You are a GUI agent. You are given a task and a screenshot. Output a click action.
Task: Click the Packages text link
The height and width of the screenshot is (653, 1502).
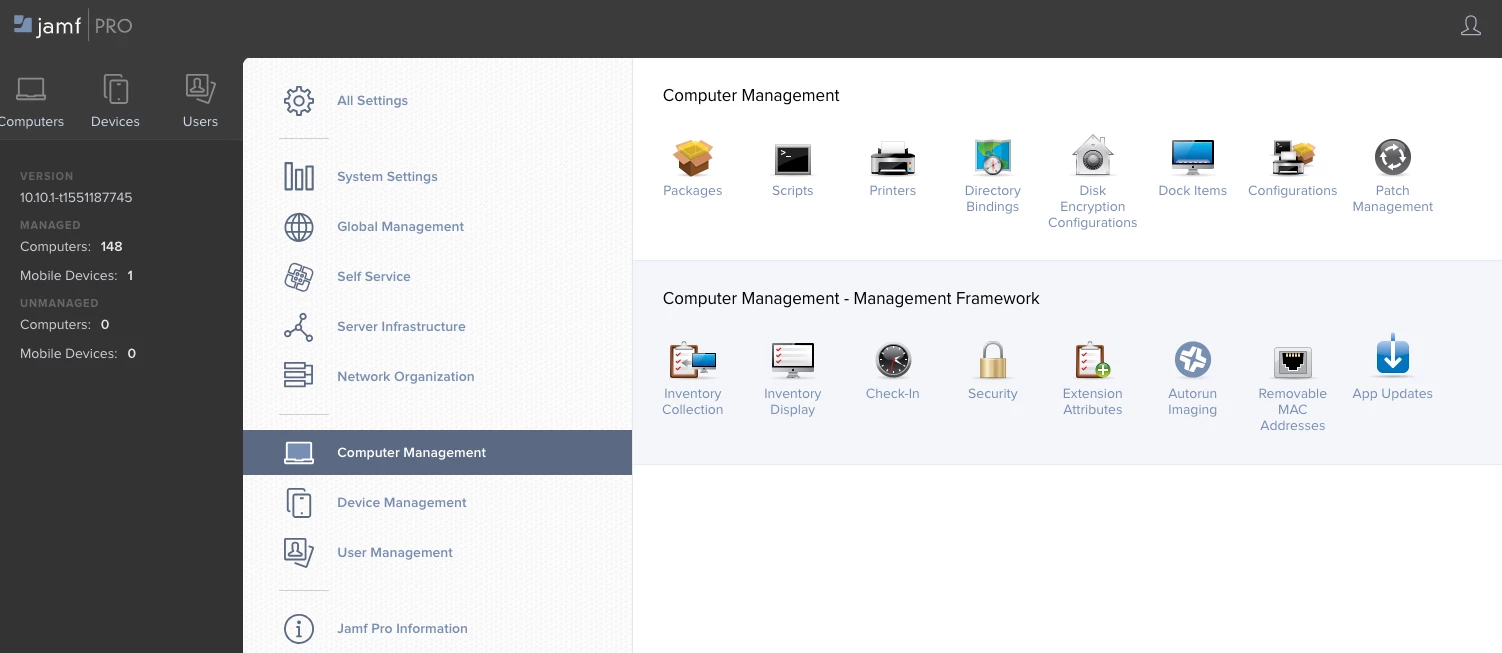pos(692,191)
